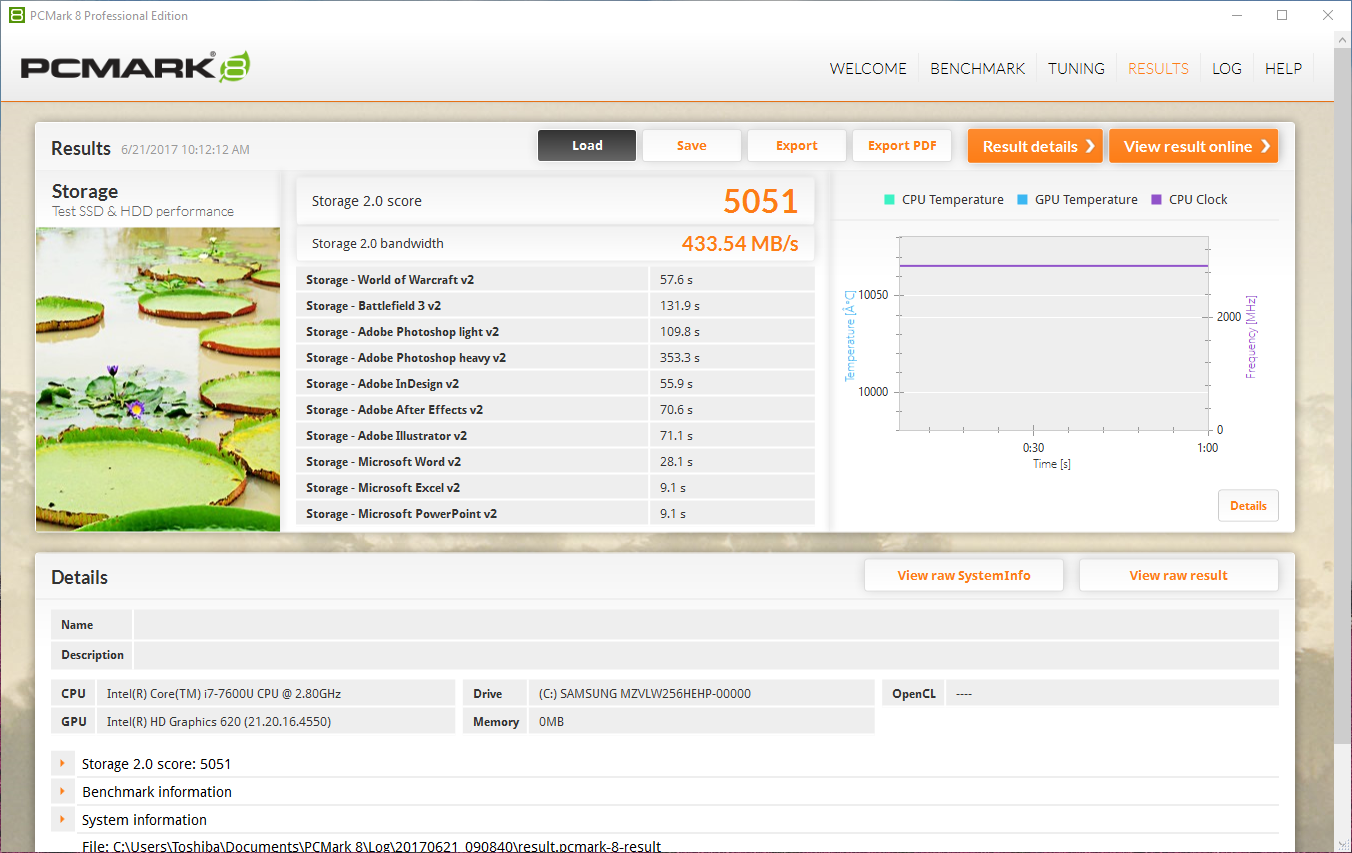Screen dimensions: 1352x853
Task: Click the 433.54 MB/s bandwidth value
Action: [740, 244]
